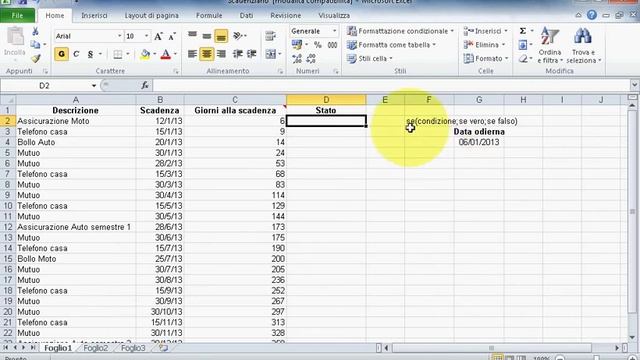Switch to the Dati tab
This screenshot has height=360, width=640.
(x=246, y=16)
